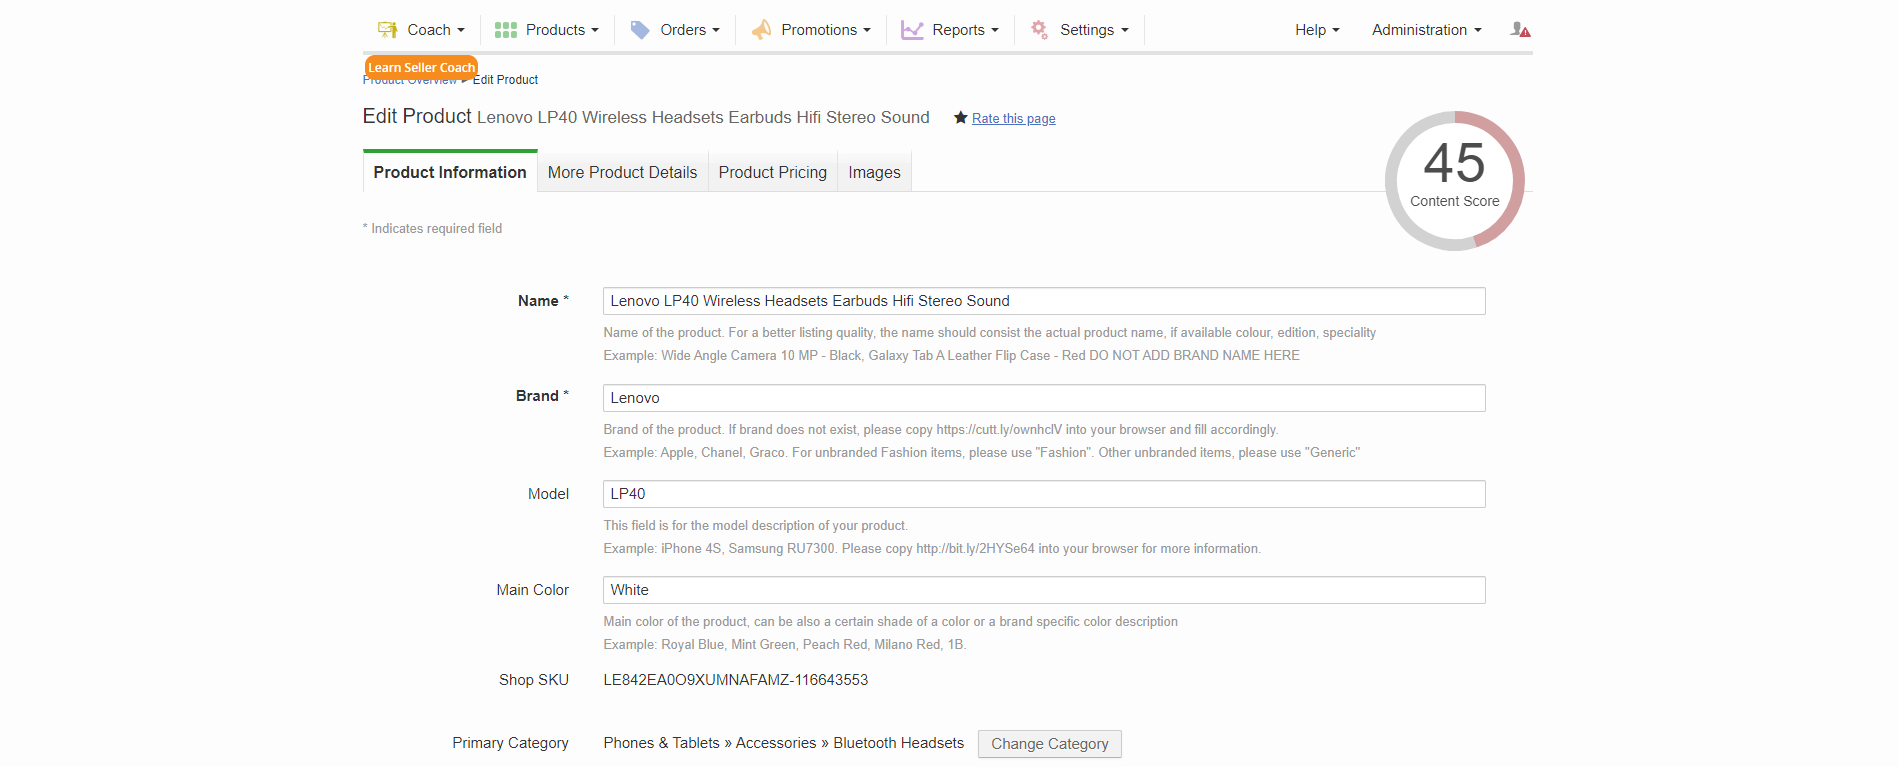Click the Edit Product breadcrumb text
The width and height of the screenshot is (1898, 767).
point(505,80)
